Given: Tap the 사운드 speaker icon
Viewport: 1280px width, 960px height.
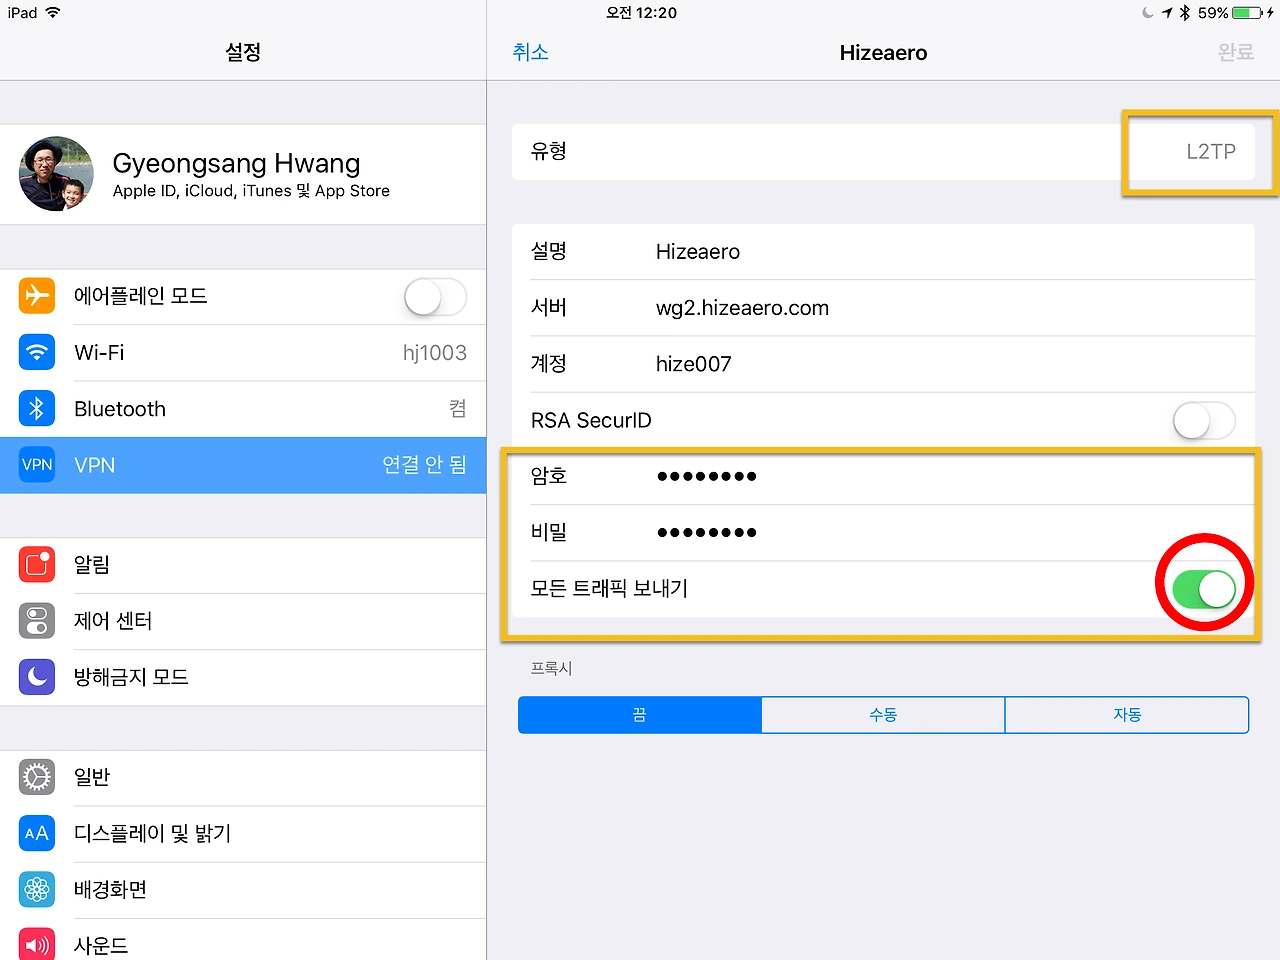Looking at the screenshot, I should (x=37, y=945).
